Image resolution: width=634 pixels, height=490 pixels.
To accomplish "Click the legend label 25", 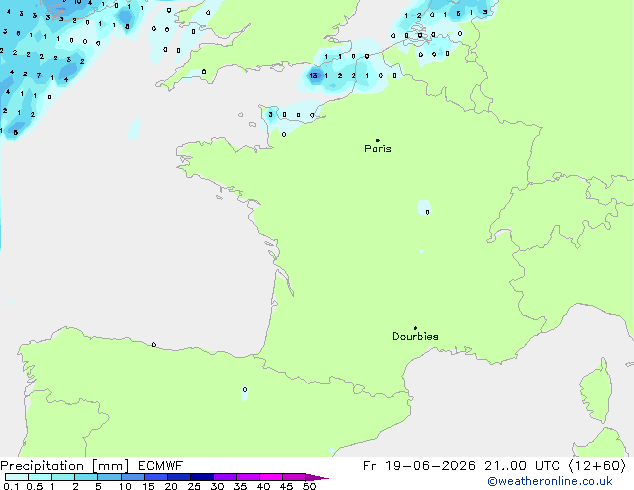I will [194, 486].
